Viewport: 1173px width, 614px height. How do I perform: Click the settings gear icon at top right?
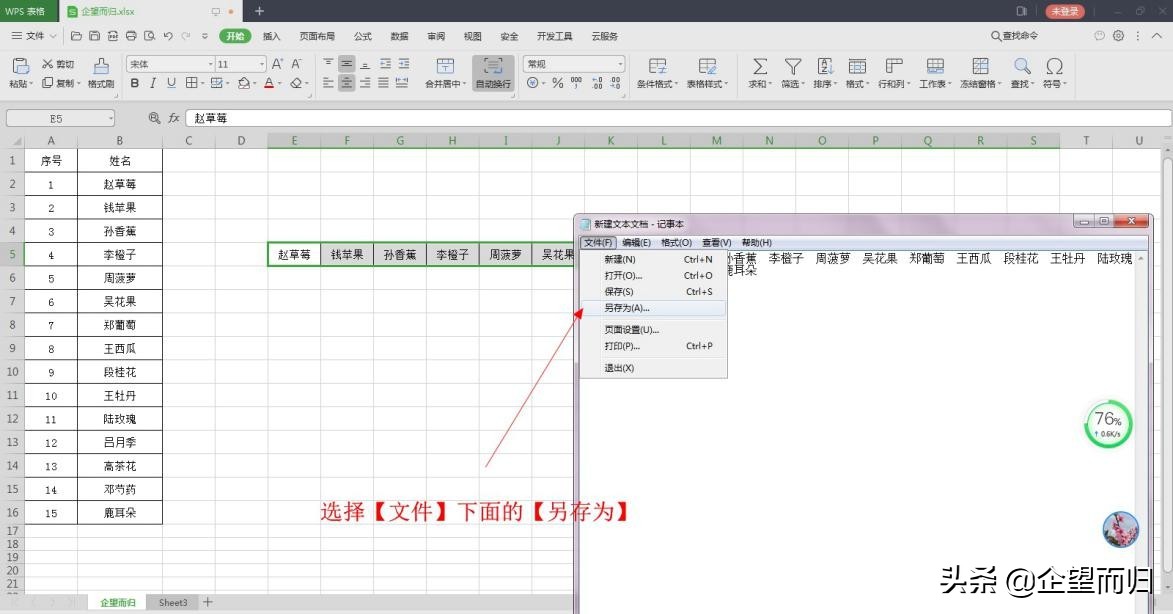pos(1118,35)
